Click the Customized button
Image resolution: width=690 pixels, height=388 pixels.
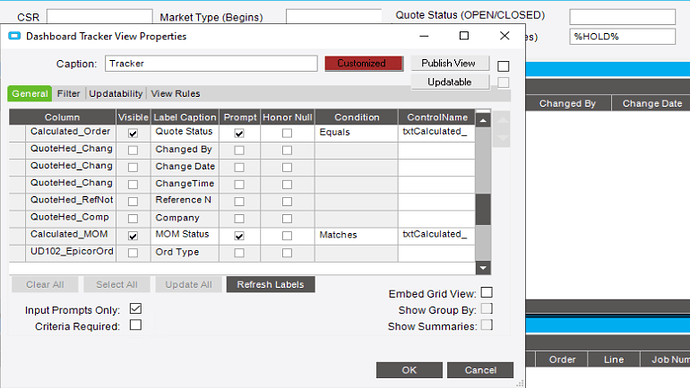(364, 63)
